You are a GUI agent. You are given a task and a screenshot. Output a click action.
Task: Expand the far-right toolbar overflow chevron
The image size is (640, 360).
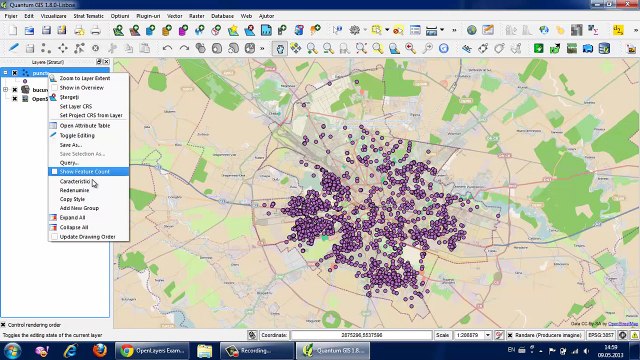[636, 30]
